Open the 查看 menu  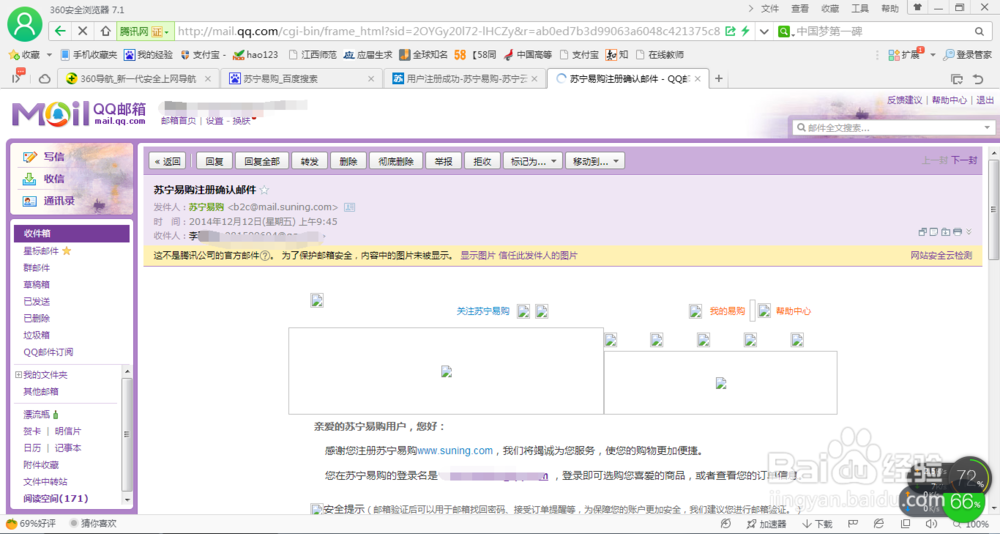coord(800,8)
